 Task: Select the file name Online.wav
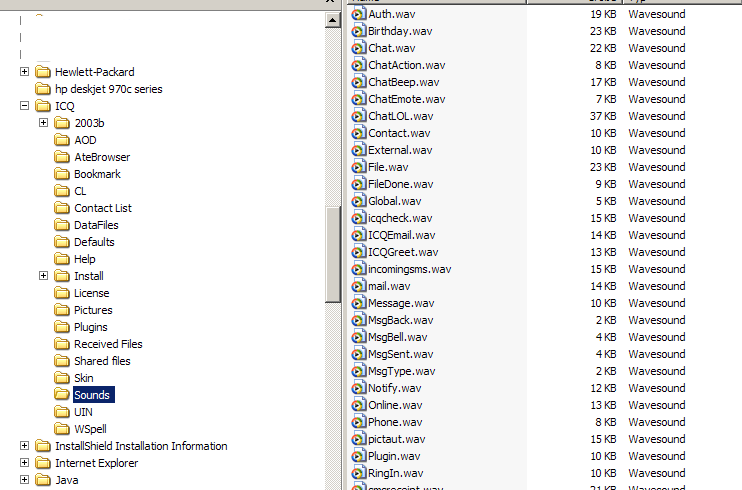tap(396, 406)
